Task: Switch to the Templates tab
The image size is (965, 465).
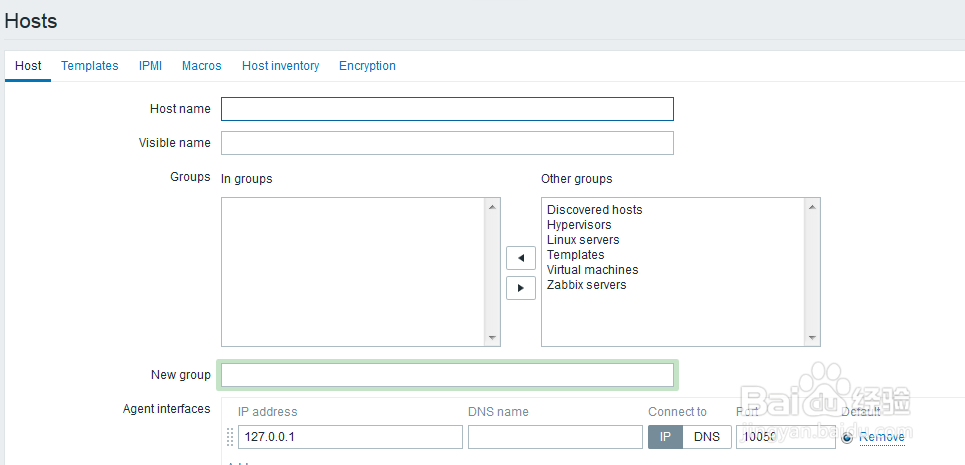Action: pyautogui.click(x=90, y=66)
